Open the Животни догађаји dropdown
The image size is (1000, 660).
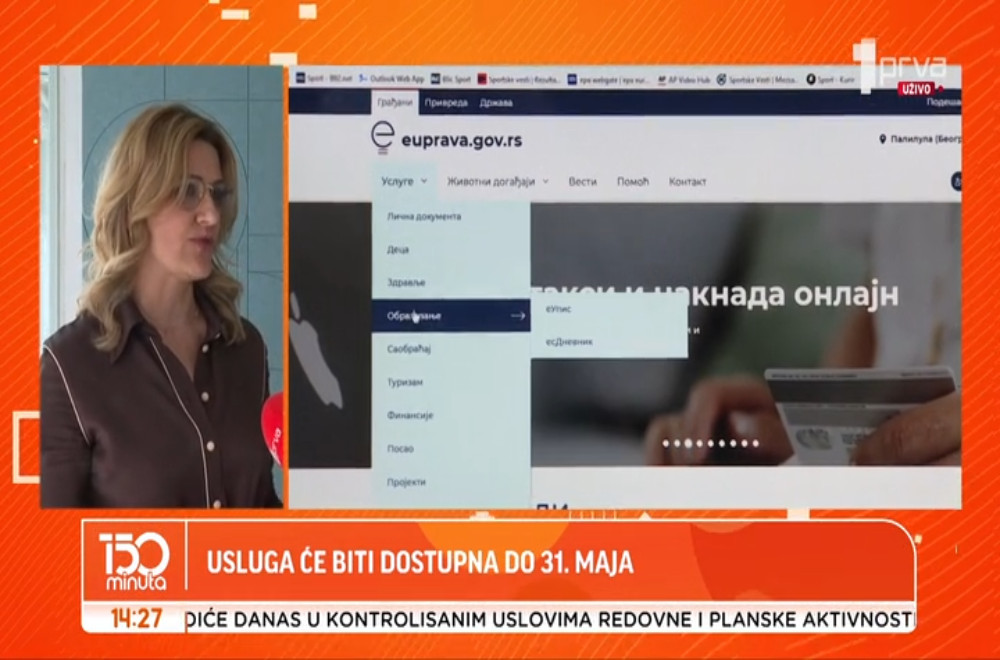click(x=494, y=182)
